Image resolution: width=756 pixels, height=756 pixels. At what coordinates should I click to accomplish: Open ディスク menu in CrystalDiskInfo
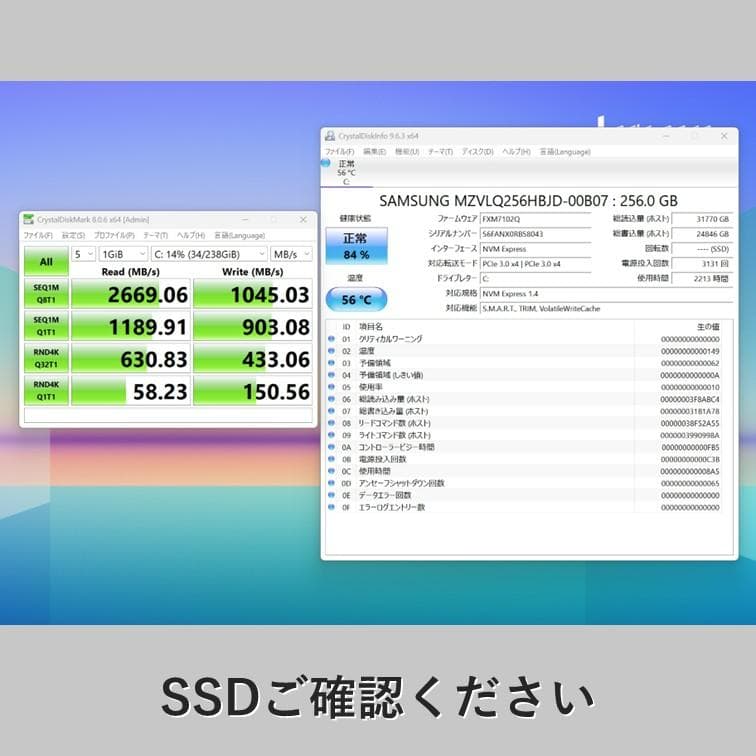[x=477, y=151]
